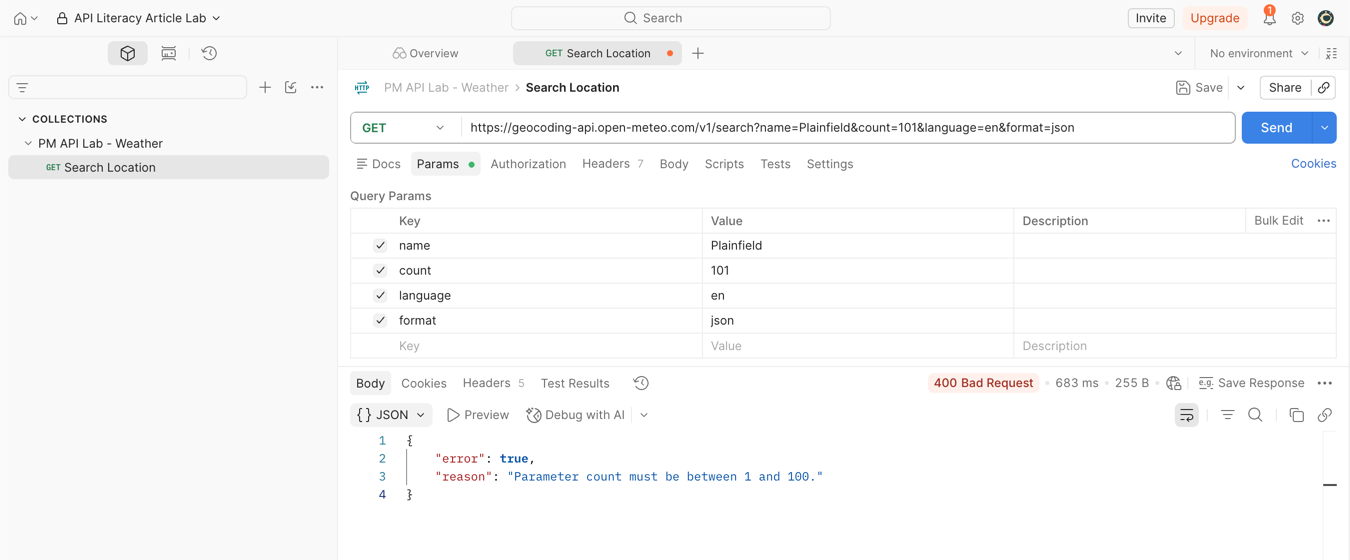Click the top Search bar
Viewport: 1350px width, 560px height.
[671, 18]
